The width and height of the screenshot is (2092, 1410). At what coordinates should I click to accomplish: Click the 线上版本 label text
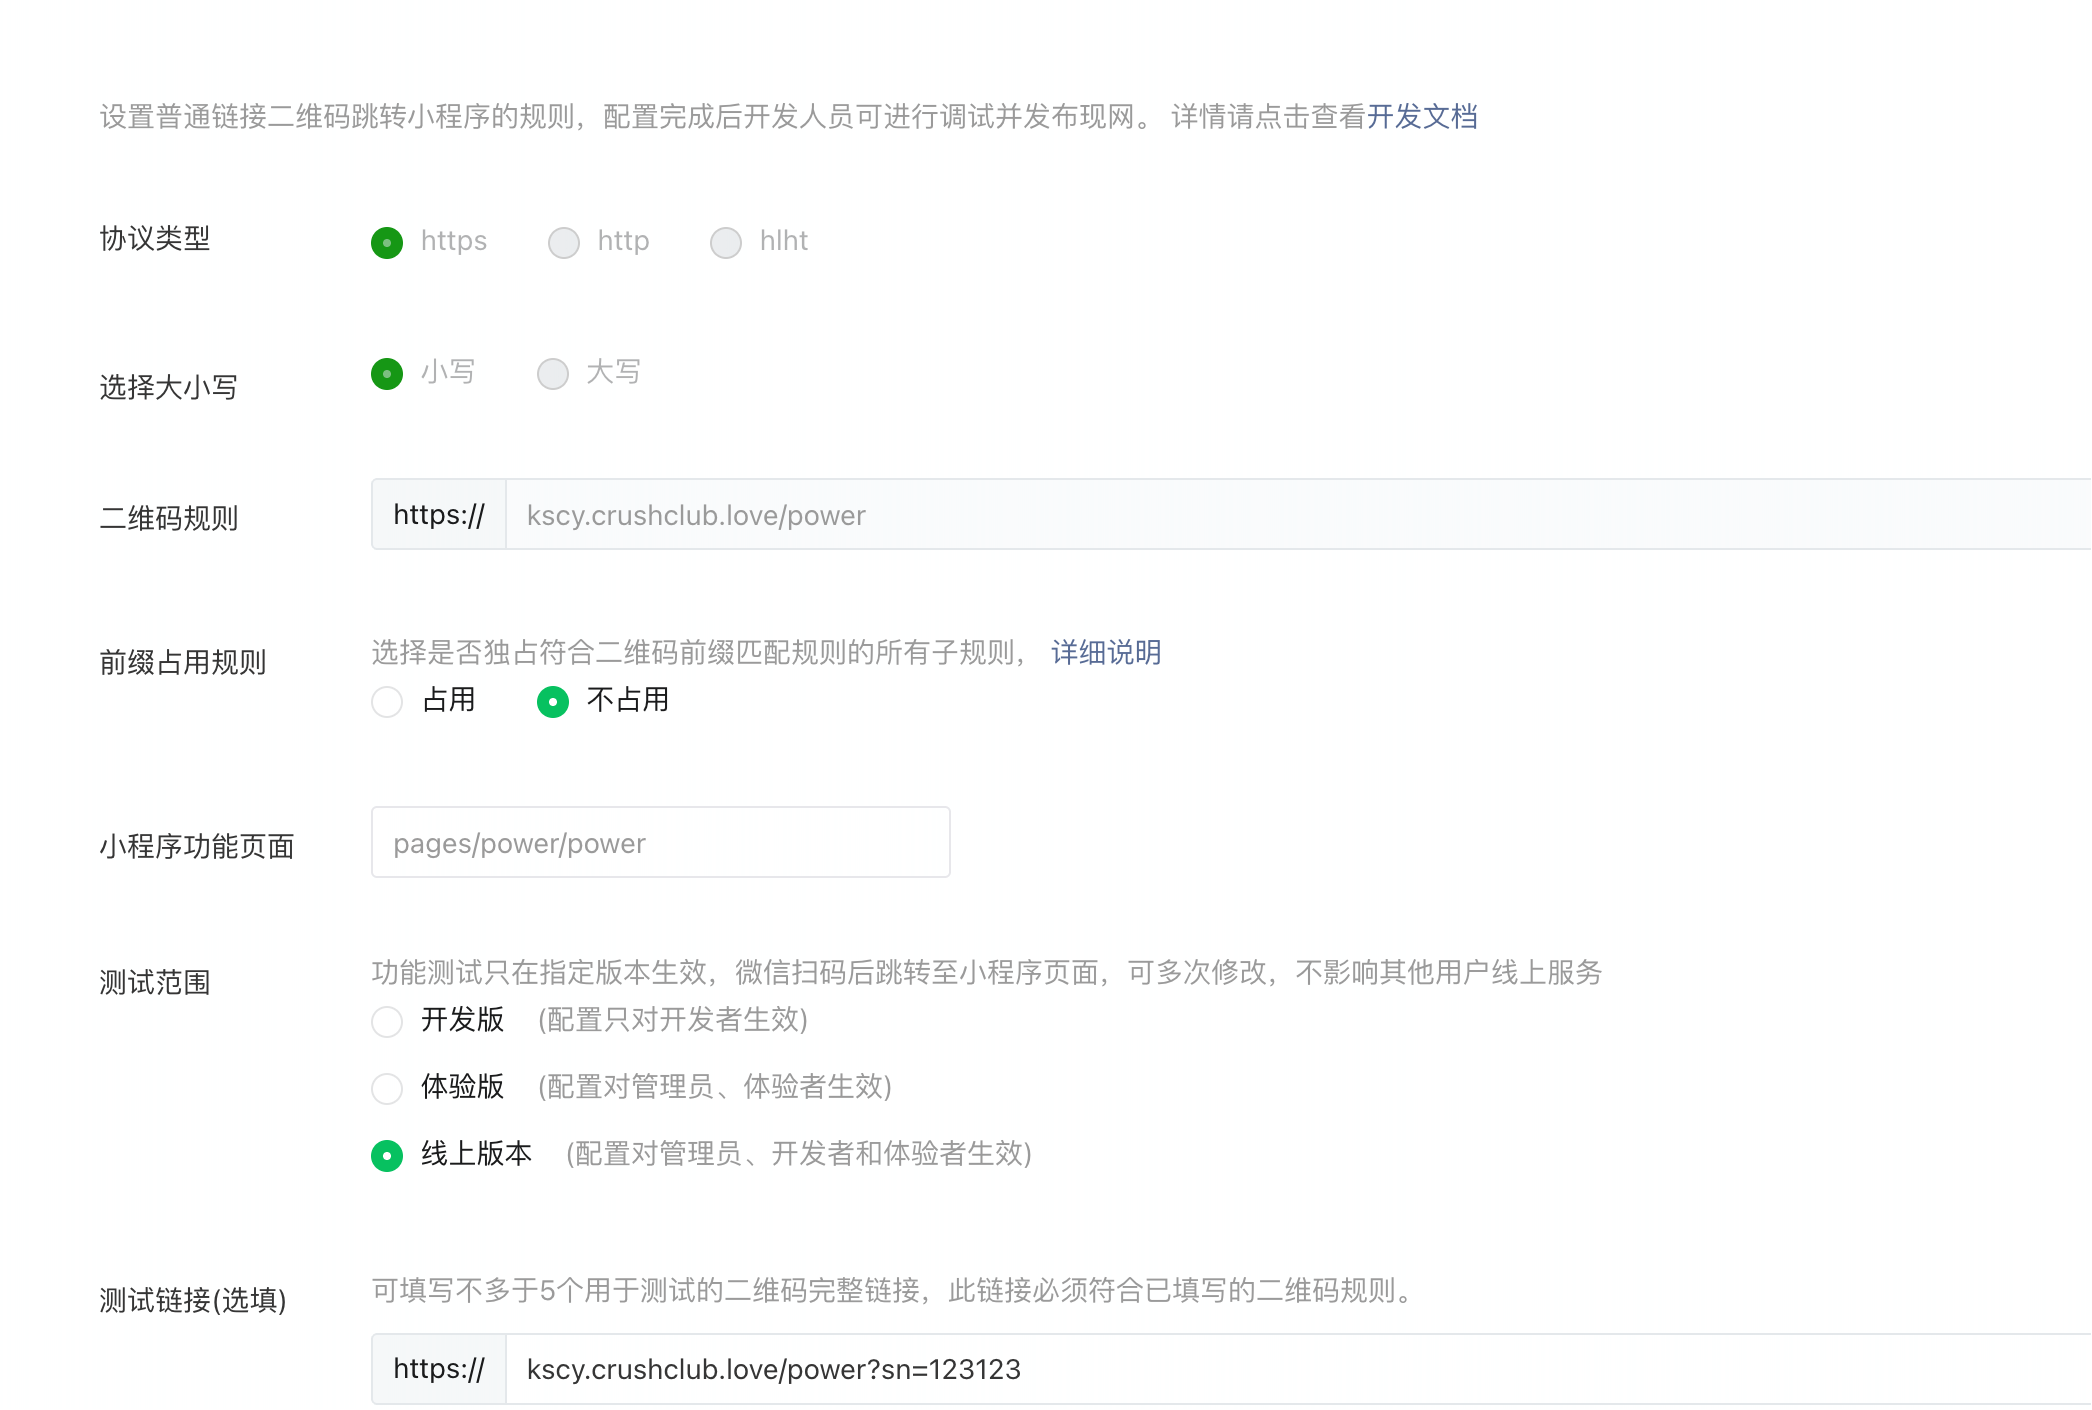coord(476,1154)
